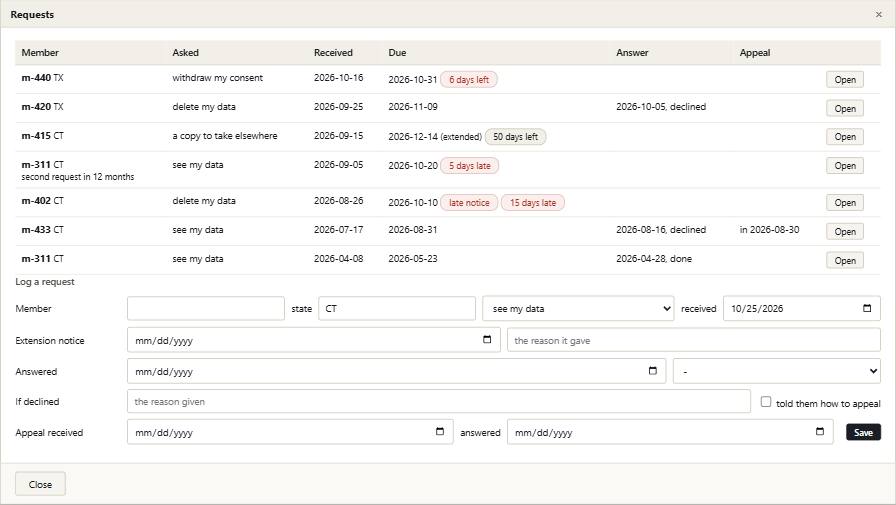Open the m-433 CT see my data request

845,232
